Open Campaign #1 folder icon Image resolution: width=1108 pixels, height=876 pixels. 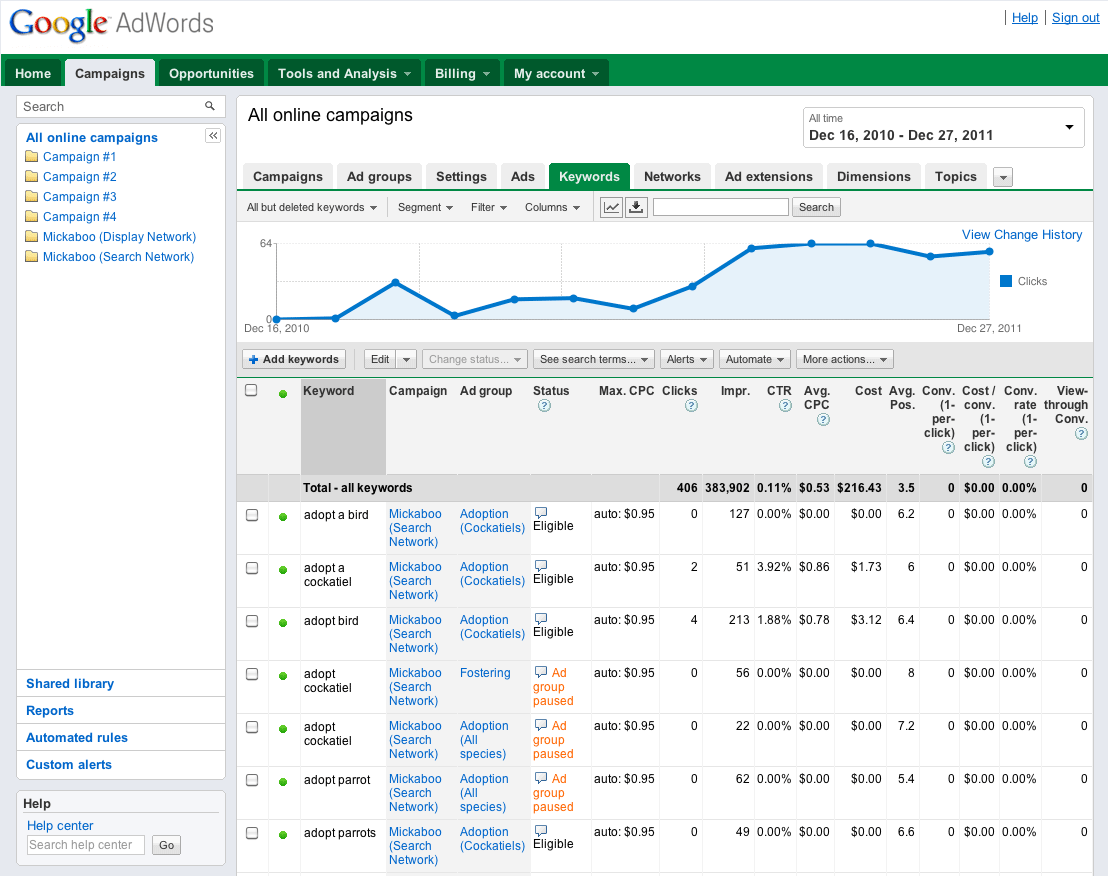pos(32,156)
